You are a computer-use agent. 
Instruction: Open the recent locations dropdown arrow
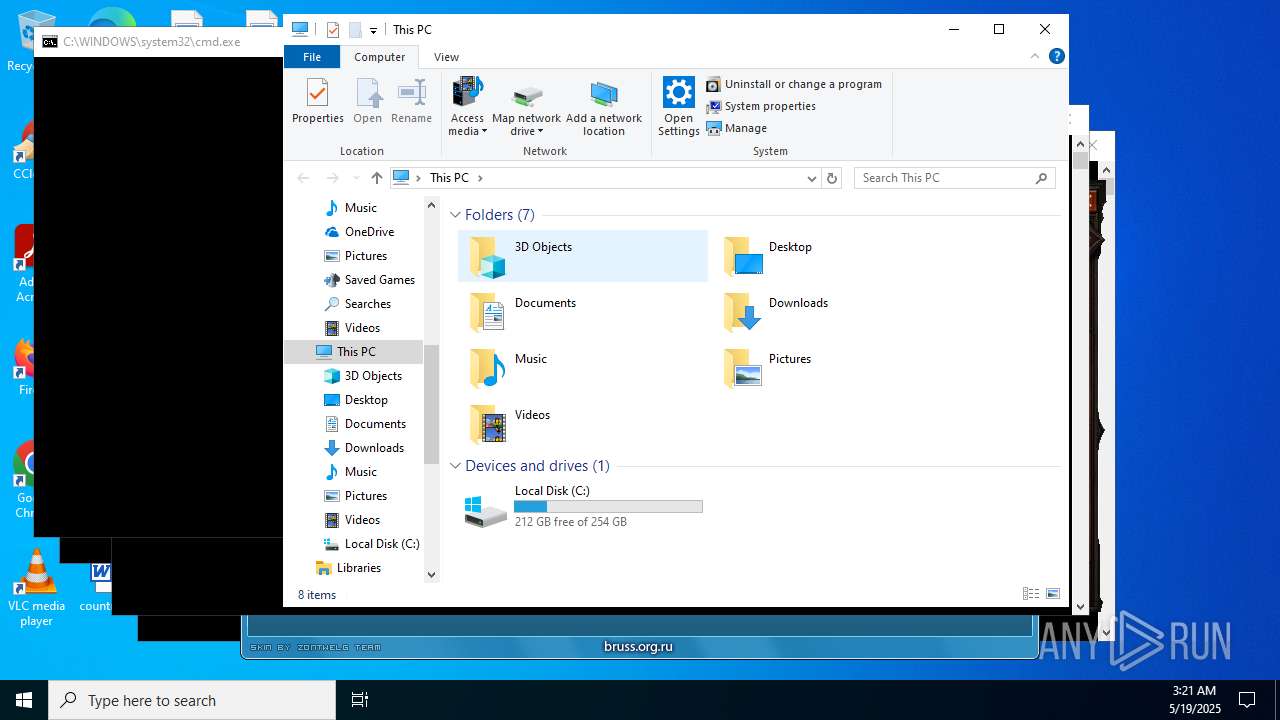(x=355, y=178)
